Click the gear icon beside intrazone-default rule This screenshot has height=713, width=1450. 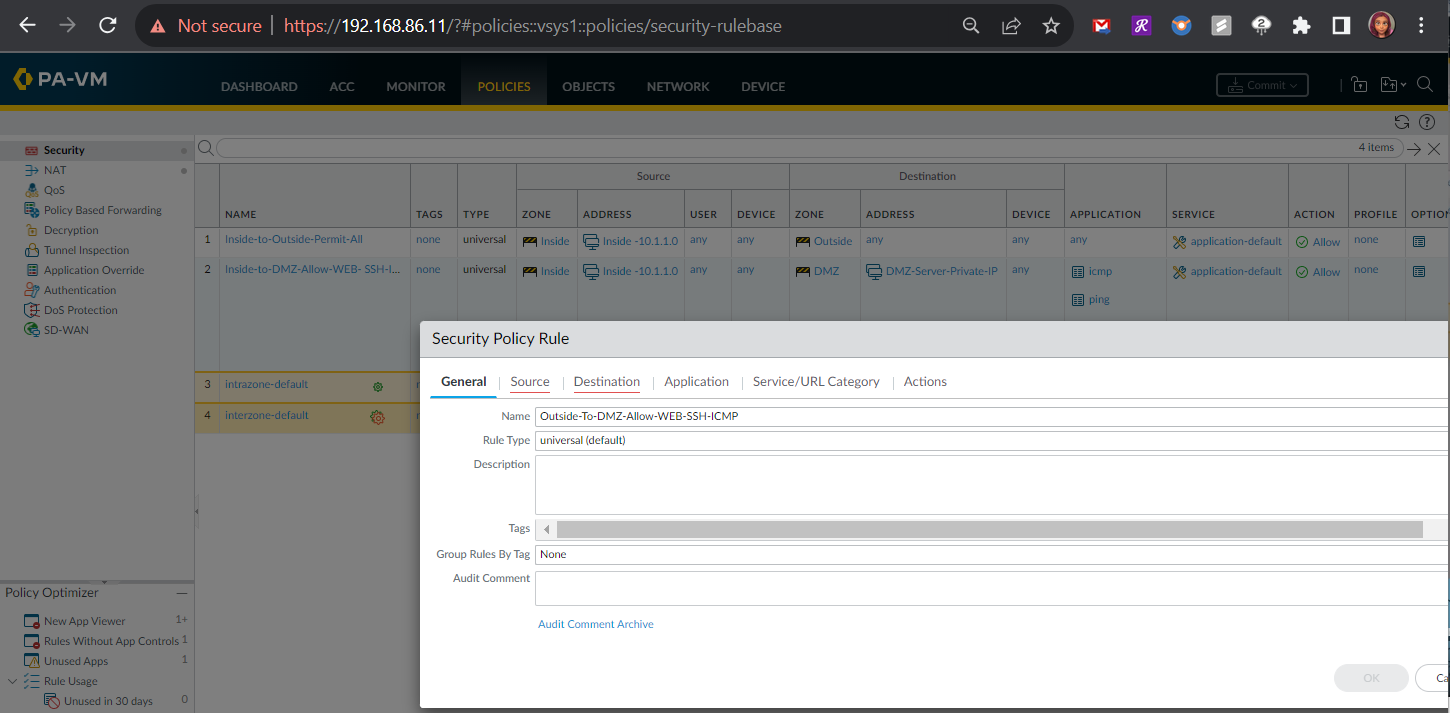click(377, 386)
